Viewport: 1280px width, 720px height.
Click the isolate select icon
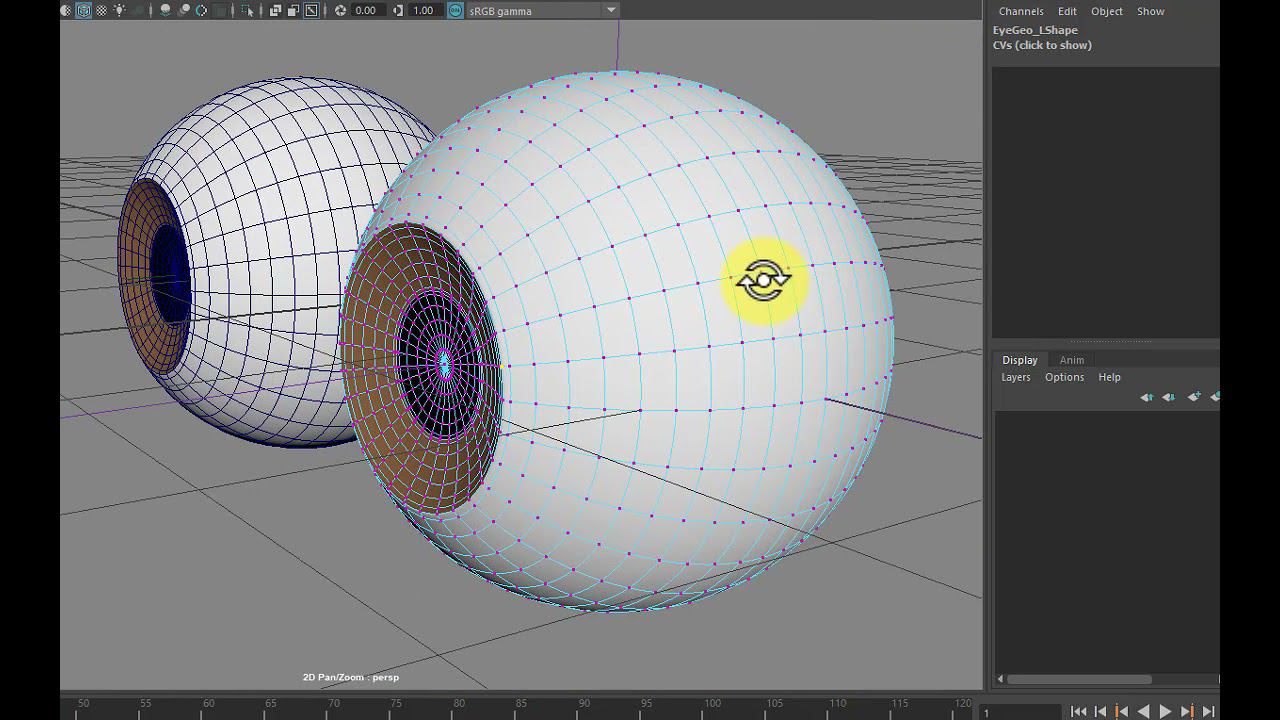[x=247, y=11]
